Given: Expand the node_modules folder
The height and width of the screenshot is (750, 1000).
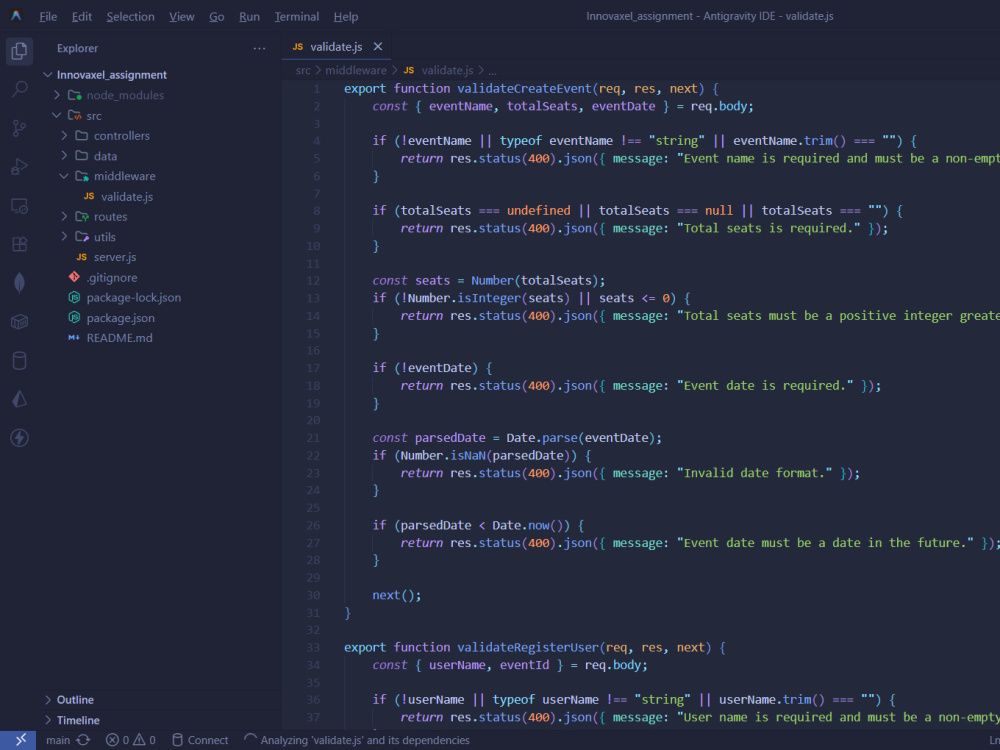Looking at the screenshot, I should coord(57,95).
